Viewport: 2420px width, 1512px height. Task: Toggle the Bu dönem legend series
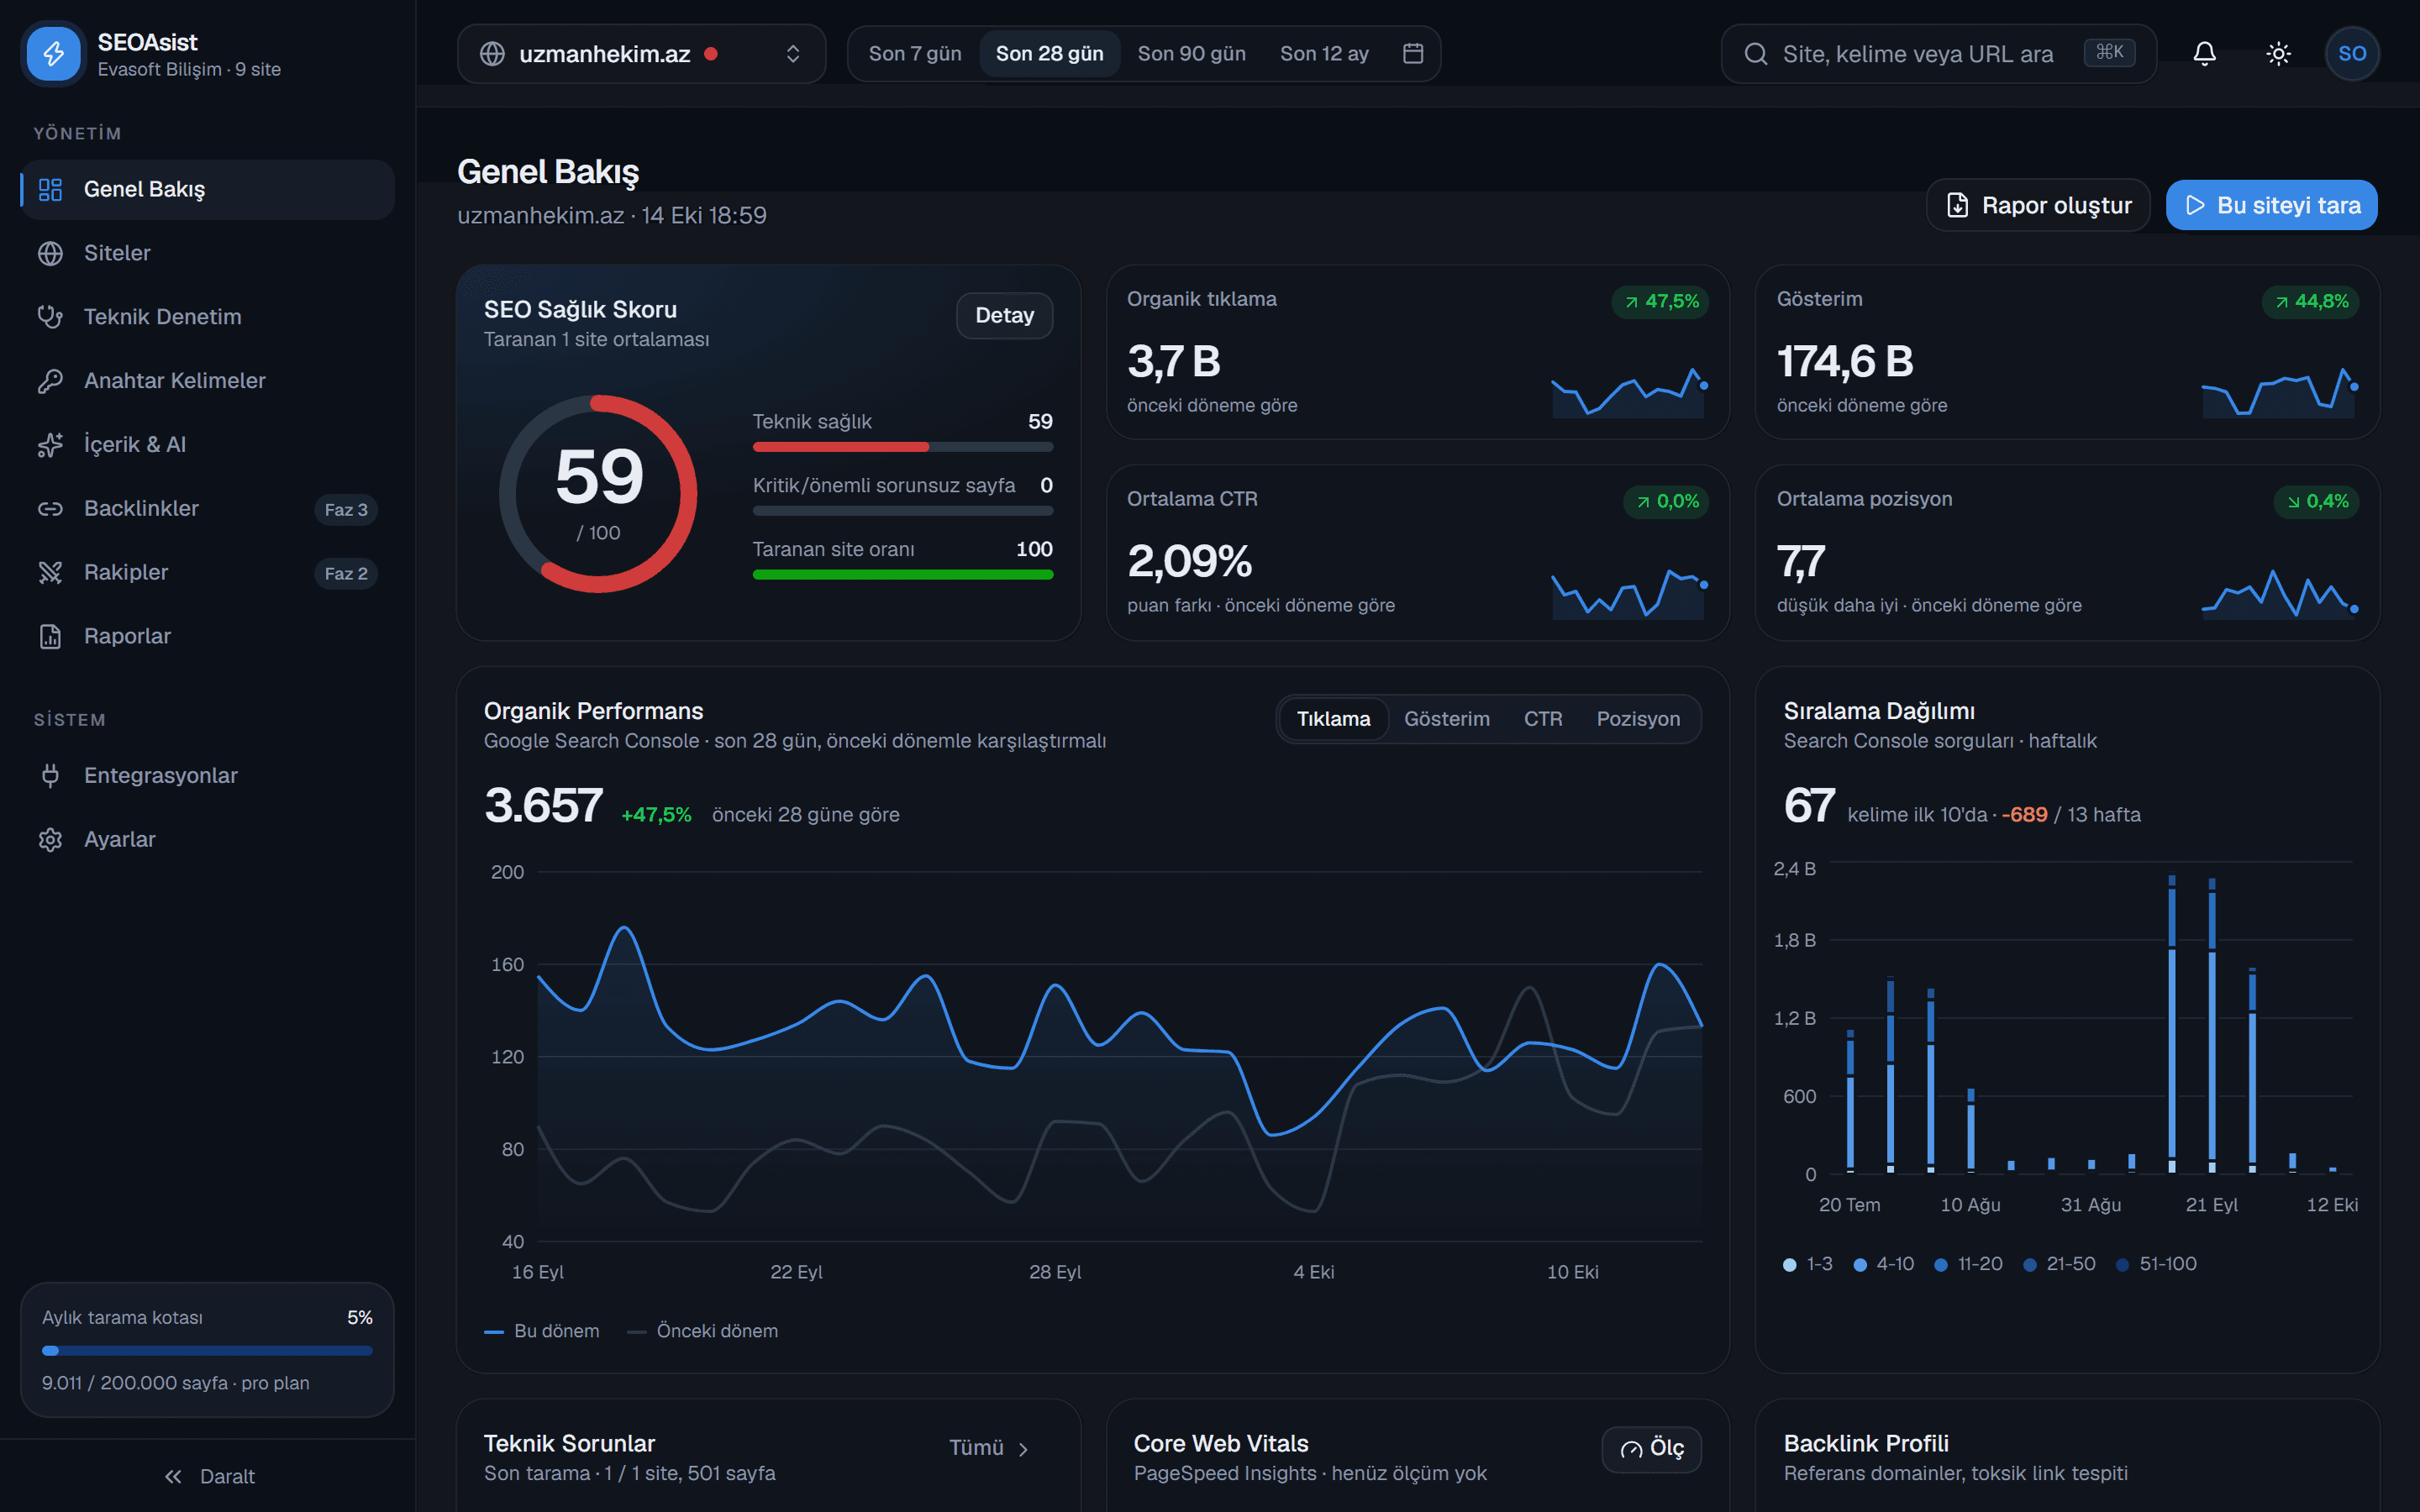tap(542, 1331)
